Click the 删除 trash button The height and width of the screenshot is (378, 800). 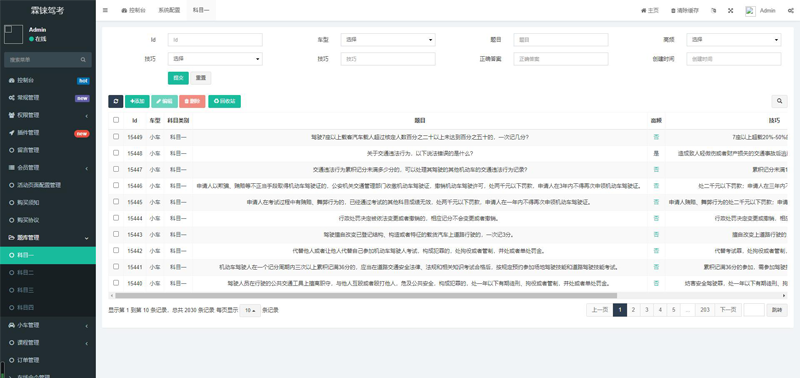(x=192, y=102)
